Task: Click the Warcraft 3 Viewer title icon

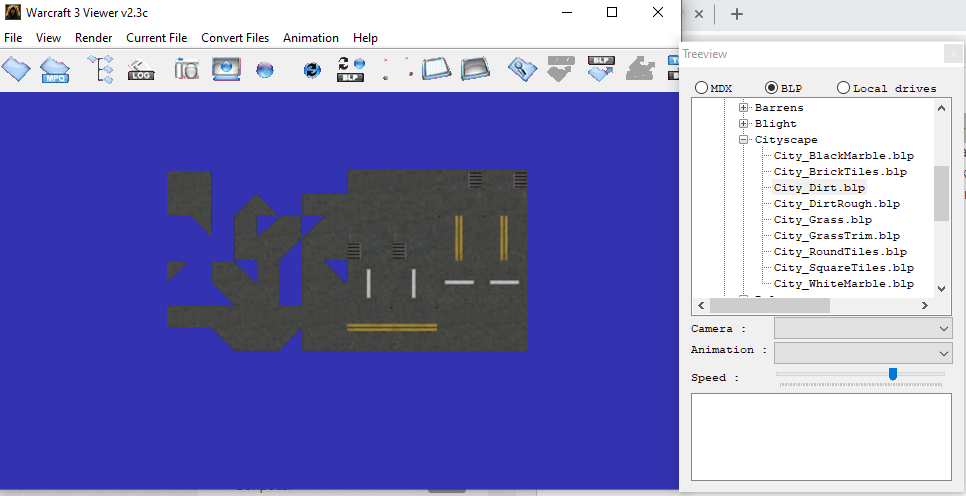Action: click(x=12, y=12)
